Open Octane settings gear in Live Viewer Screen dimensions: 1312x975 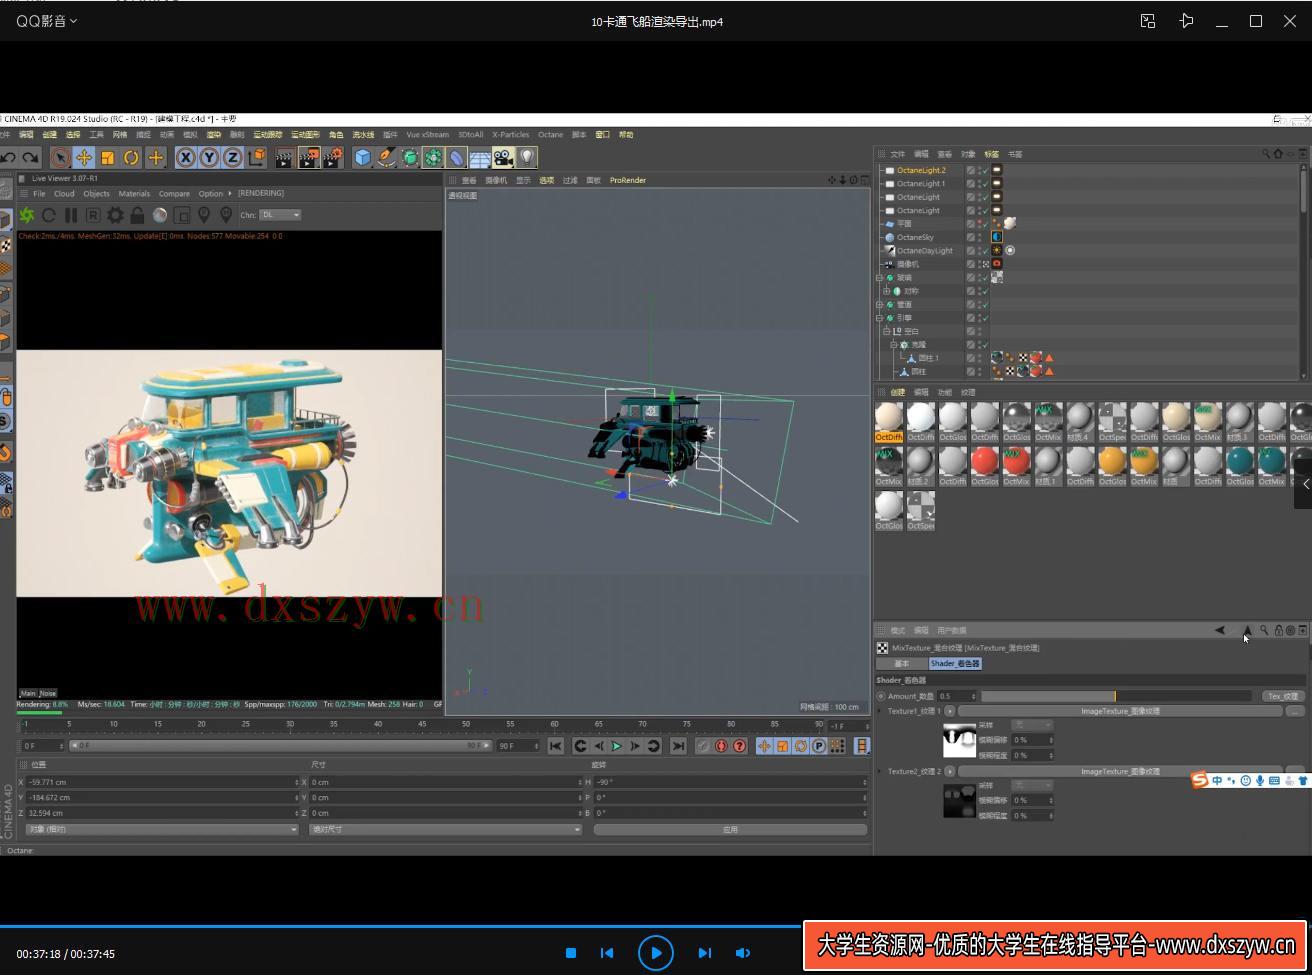click(115, 215)
